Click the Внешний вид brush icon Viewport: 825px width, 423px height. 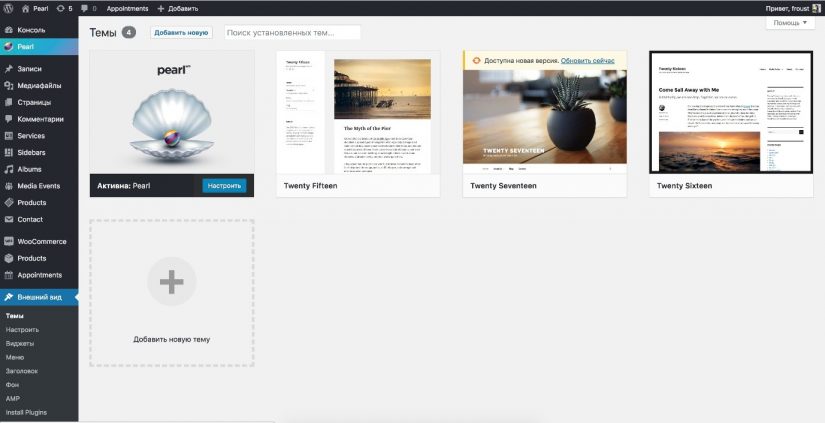[x=8, y=297]
